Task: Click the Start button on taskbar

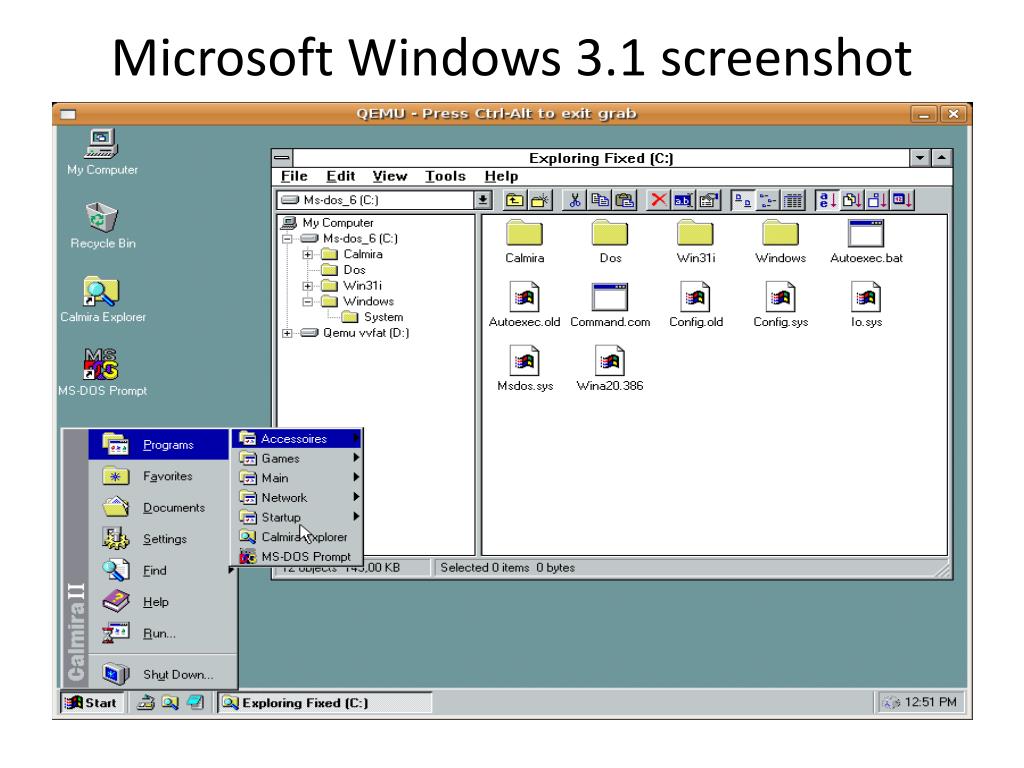Action: coord(91,703)
